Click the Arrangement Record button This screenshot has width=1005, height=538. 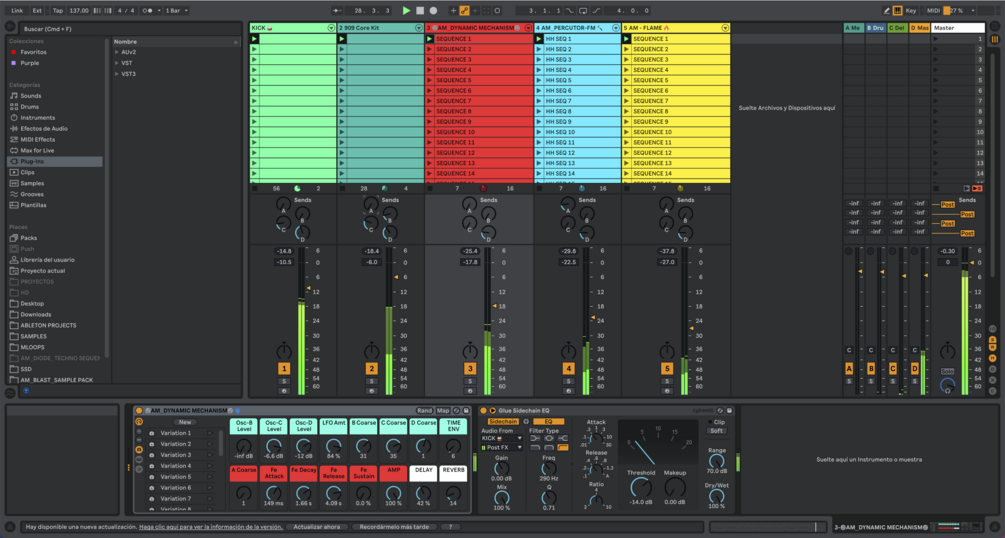[x=433, y=10]
